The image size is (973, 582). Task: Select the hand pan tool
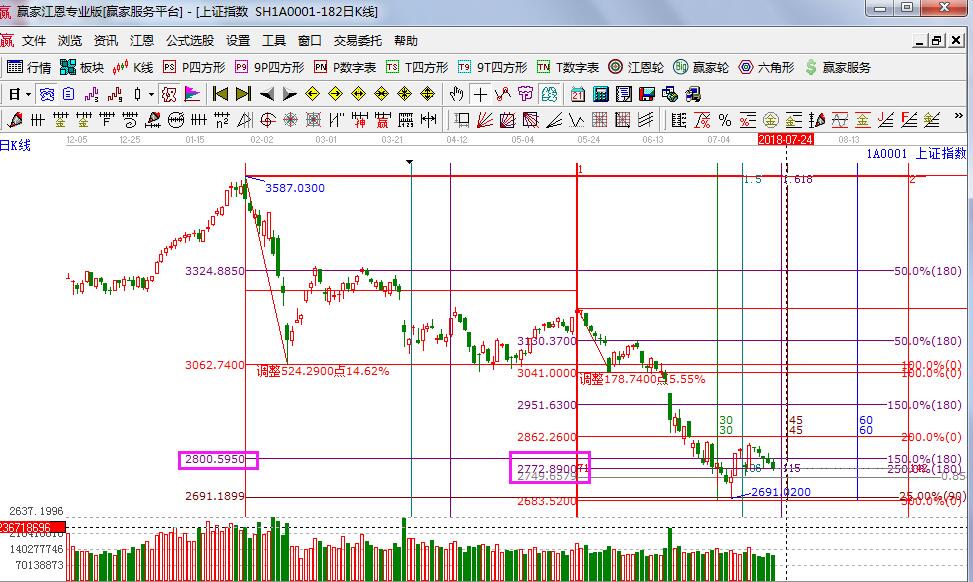(456, 94)
